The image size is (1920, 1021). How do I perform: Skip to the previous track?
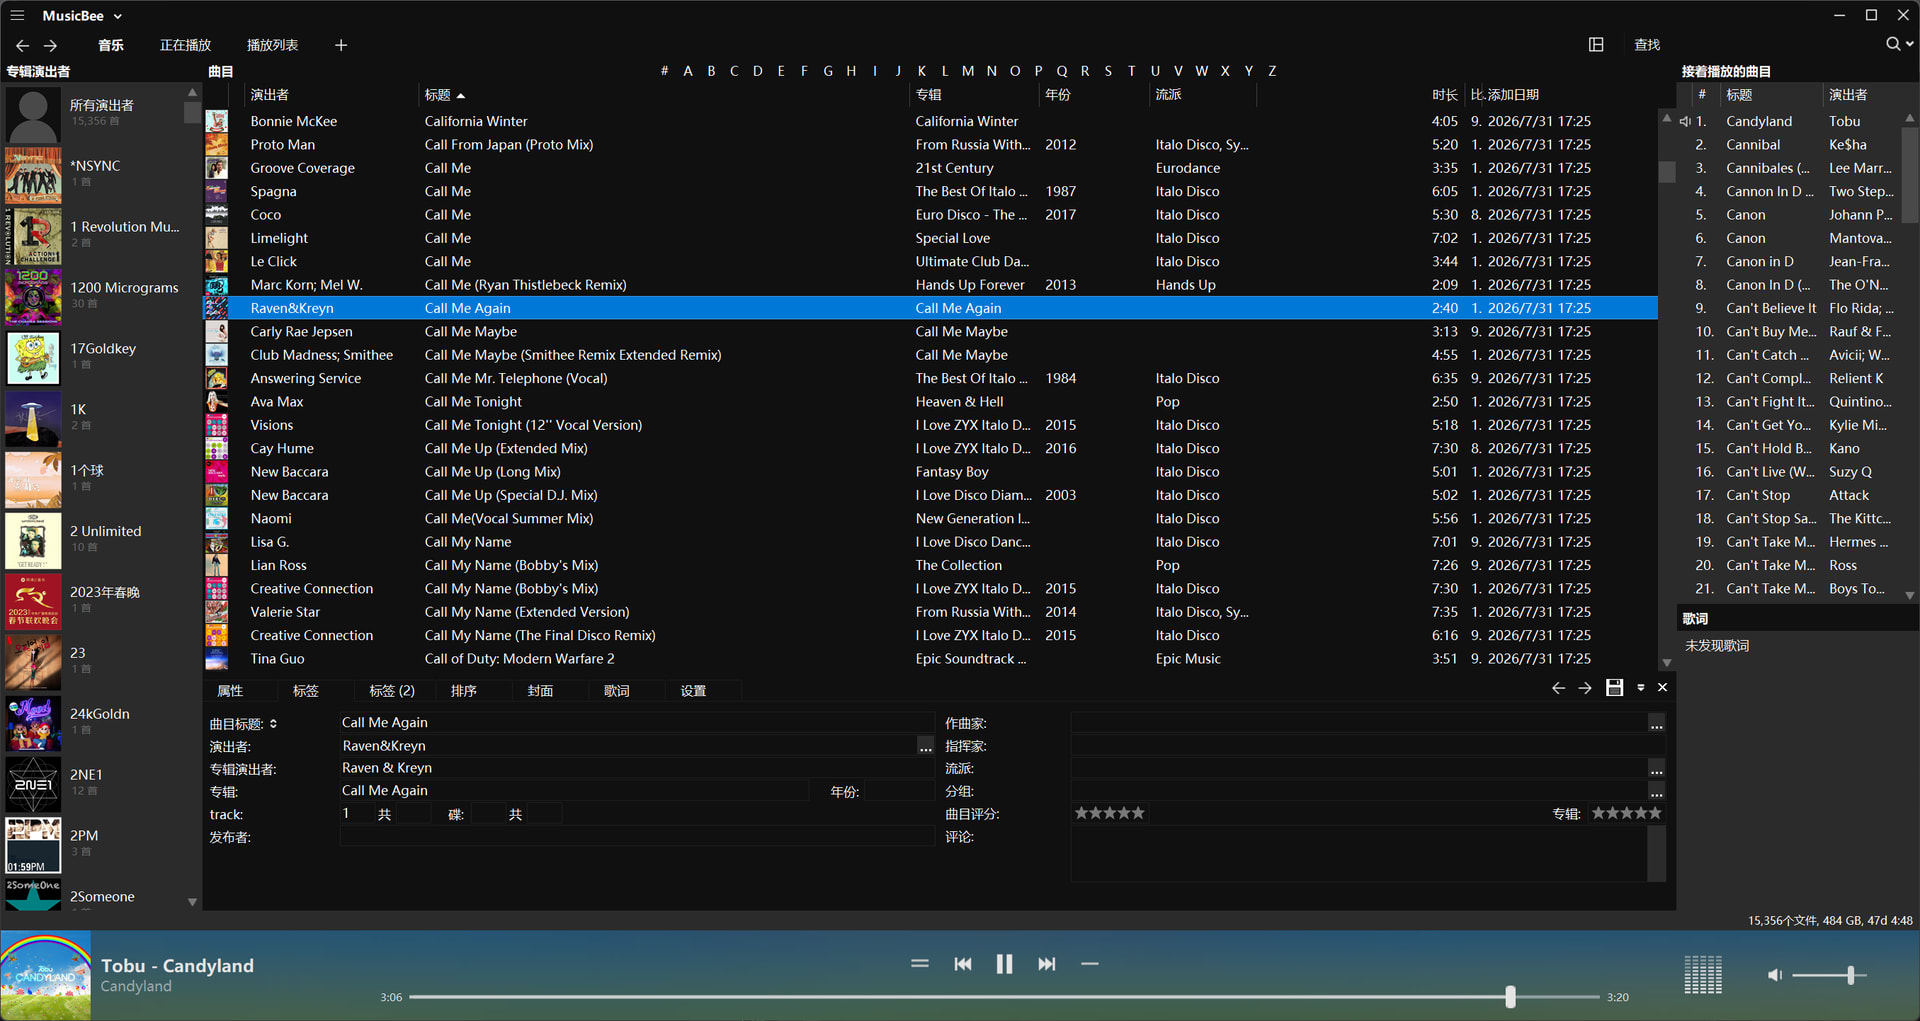point(963,964)
